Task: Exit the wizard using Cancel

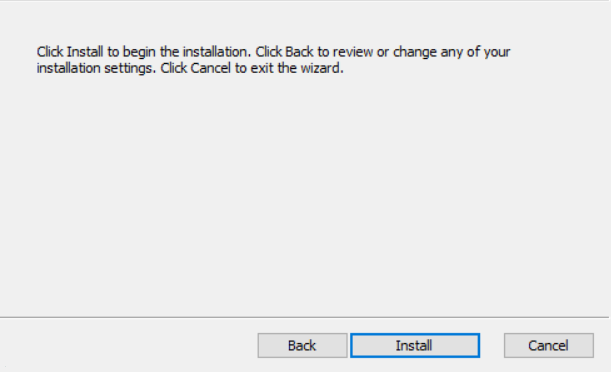Action: (x=549, y=345)
